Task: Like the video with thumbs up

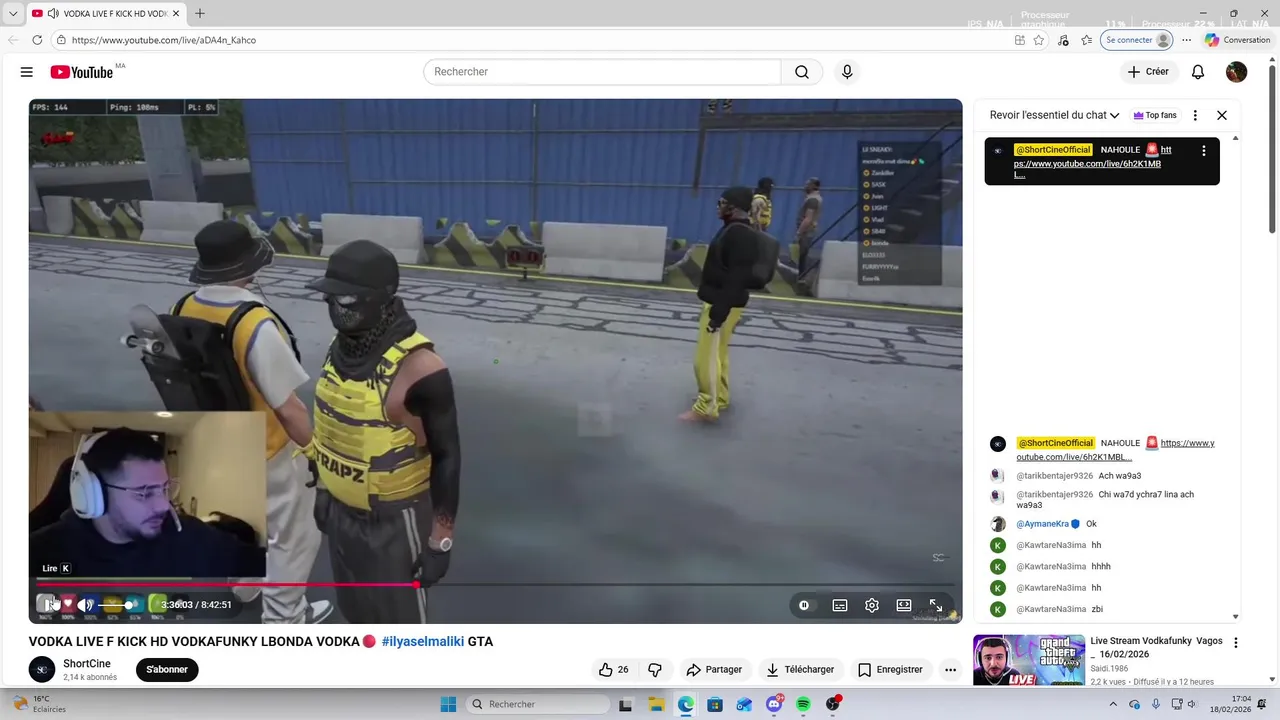Action: coord(614,670)
